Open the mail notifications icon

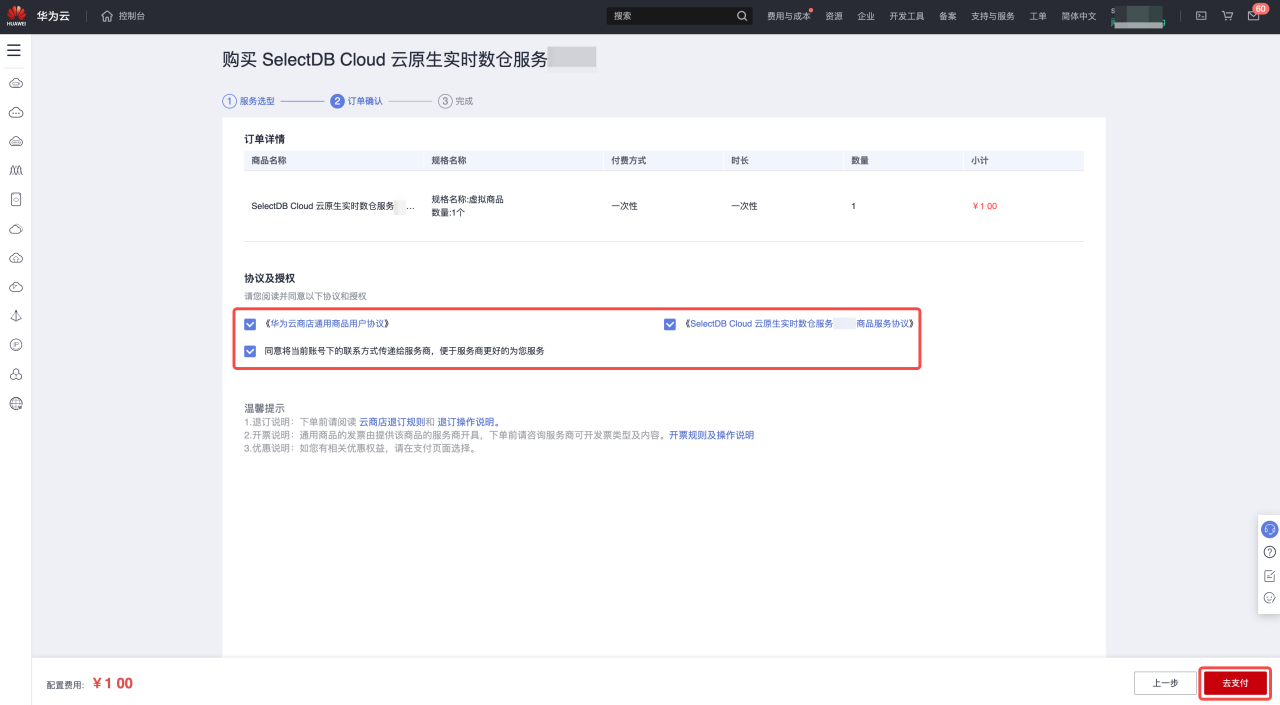pos(1253,16)
